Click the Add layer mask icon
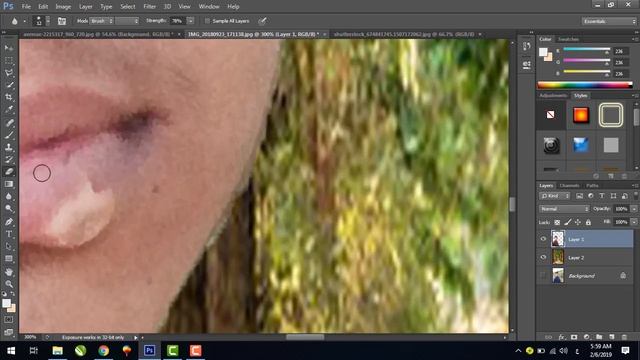This screenshot has height=360, width=640. (574, 337)
